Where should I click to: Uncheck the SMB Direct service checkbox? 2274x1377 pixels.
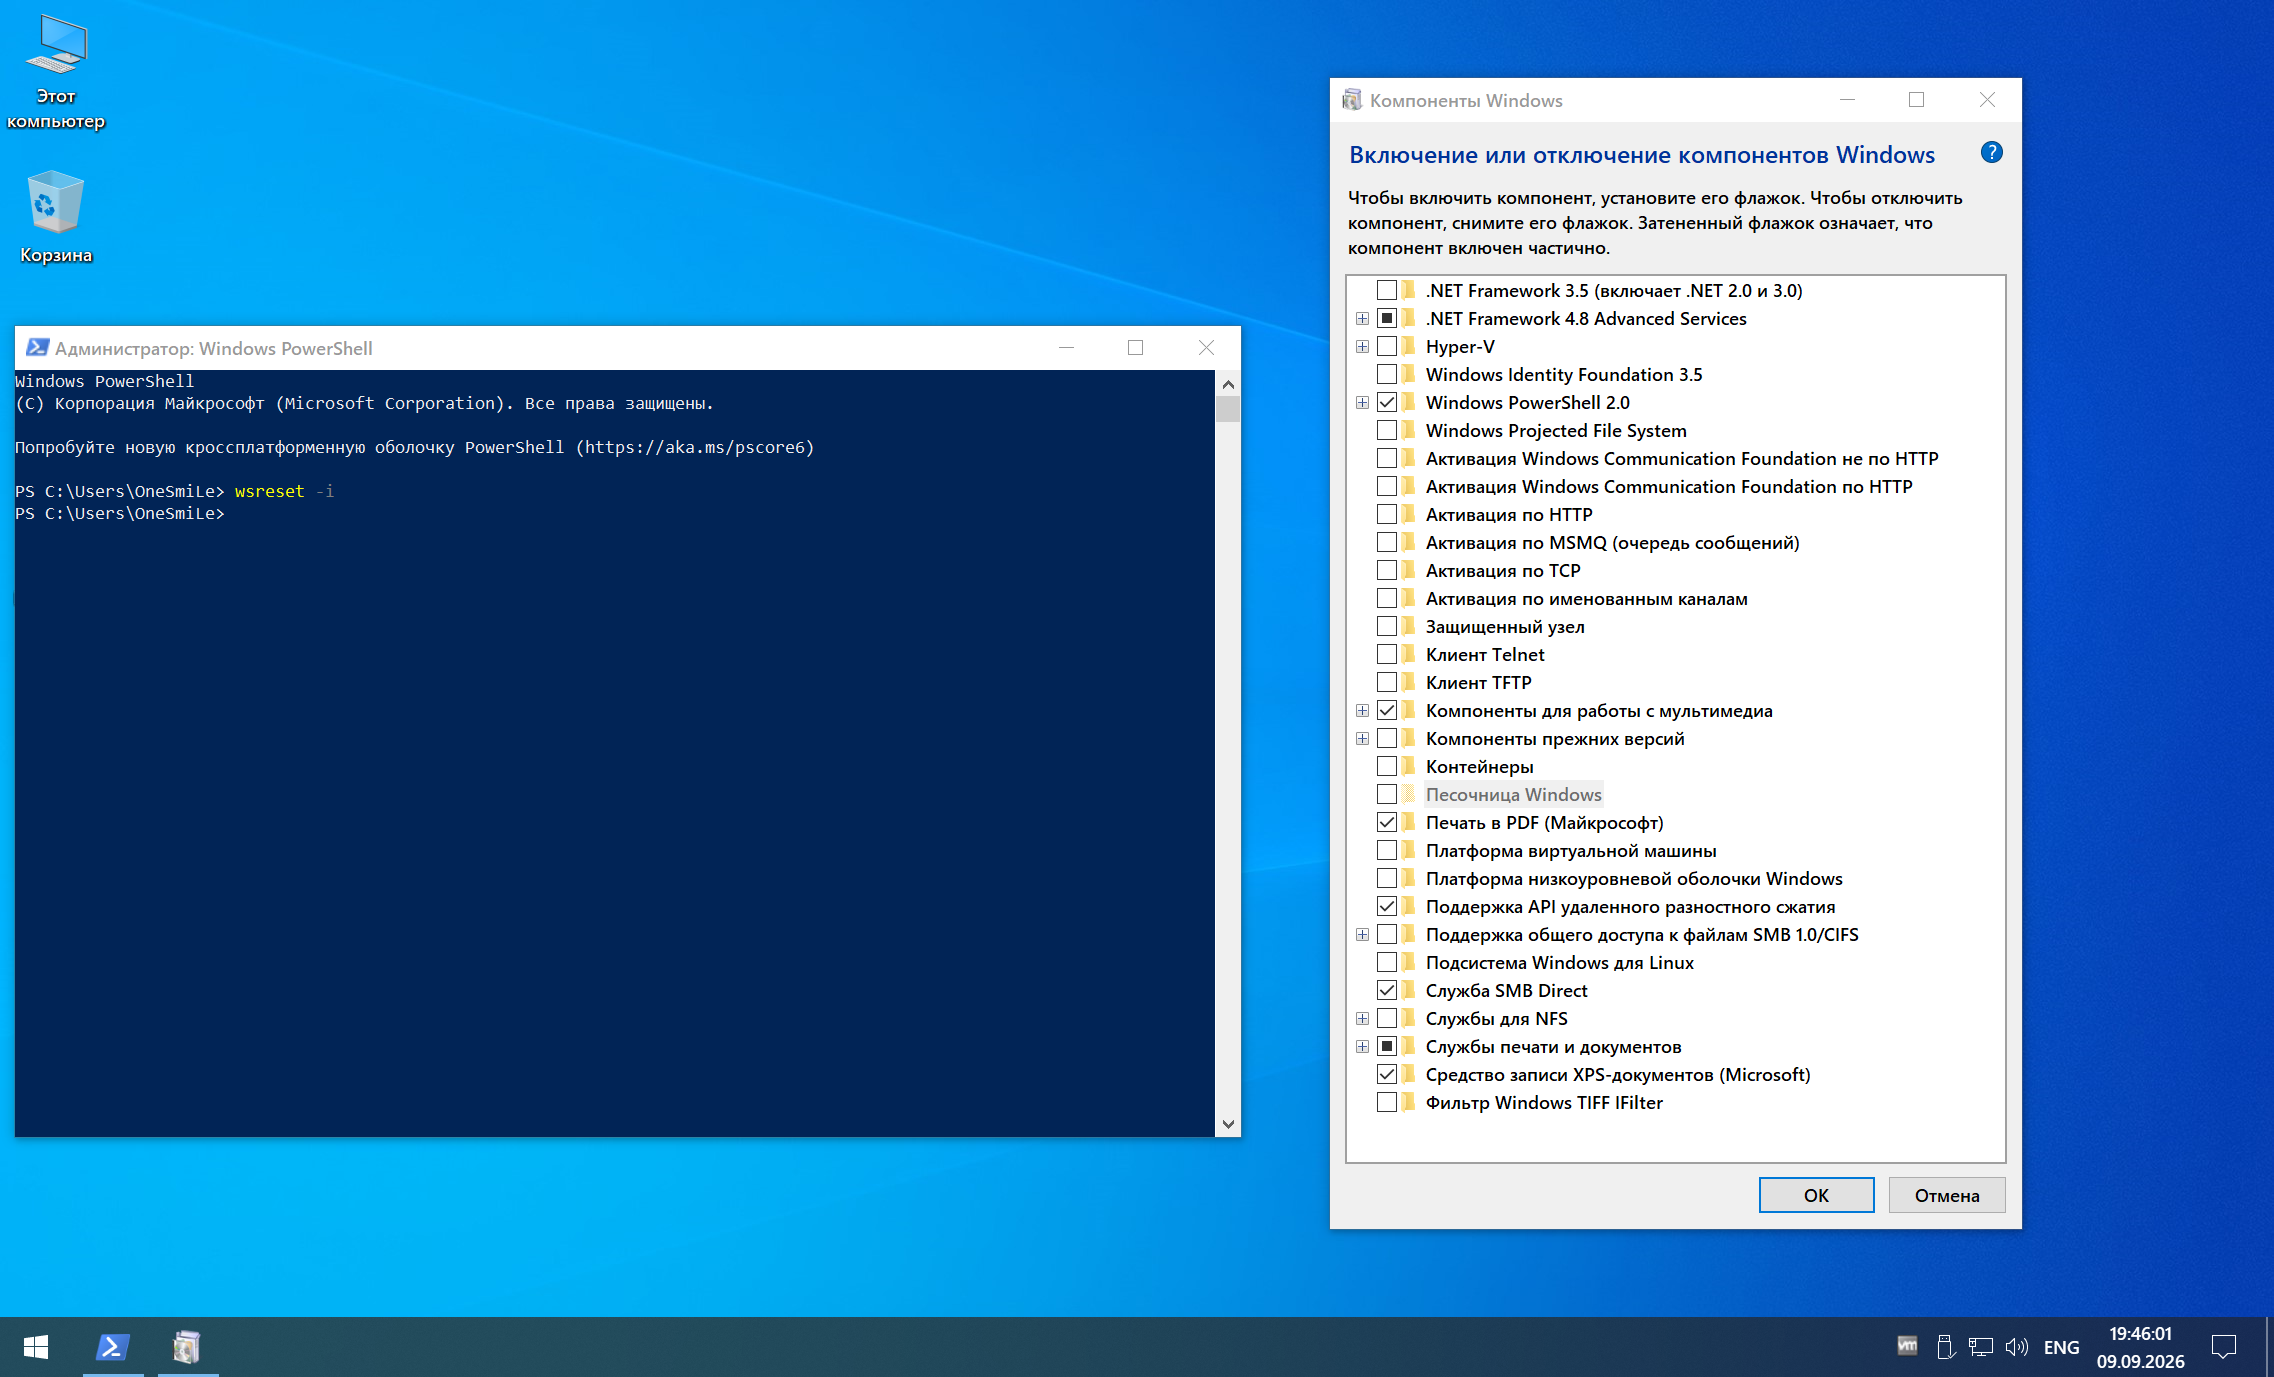pos(1387,990)
